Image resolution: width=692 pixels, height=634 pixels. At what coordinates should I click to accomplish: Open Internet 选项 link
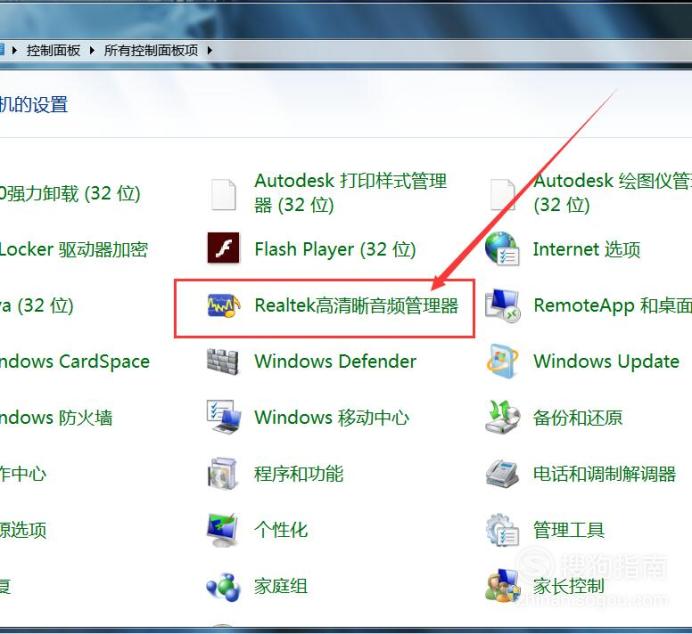pos(587,249)
